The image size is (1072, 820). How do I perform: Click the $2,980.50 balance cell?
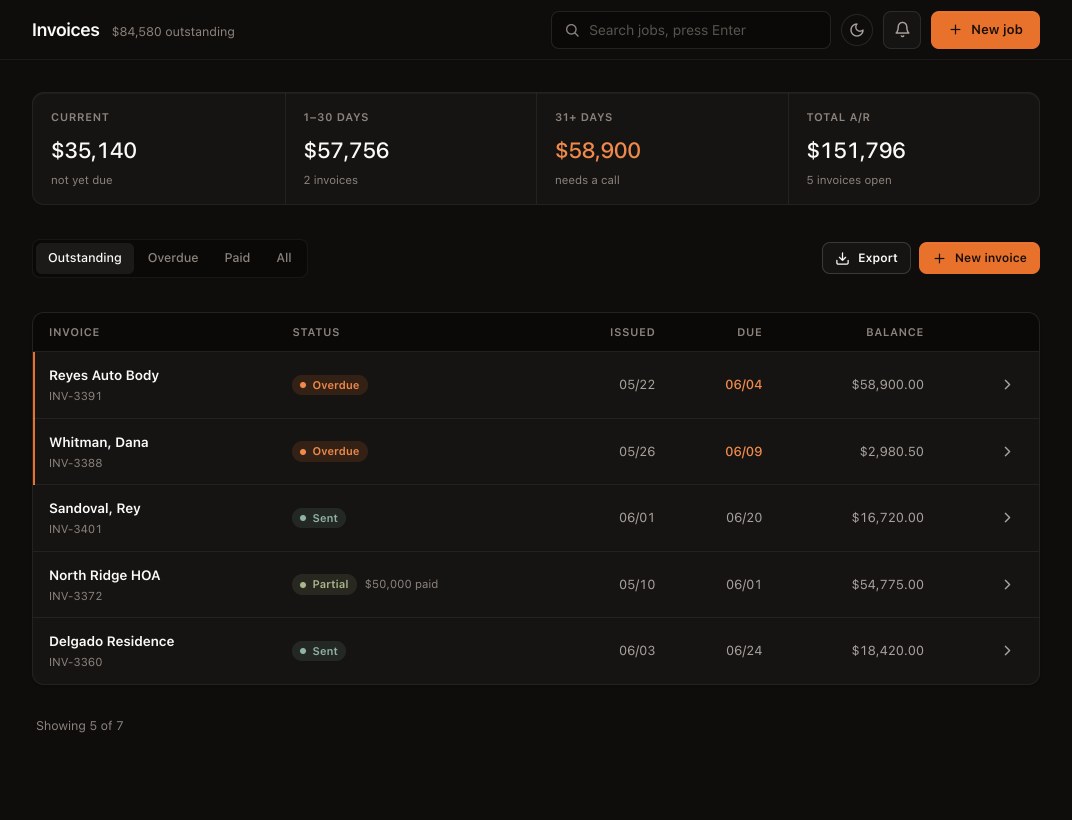(892, 451)
